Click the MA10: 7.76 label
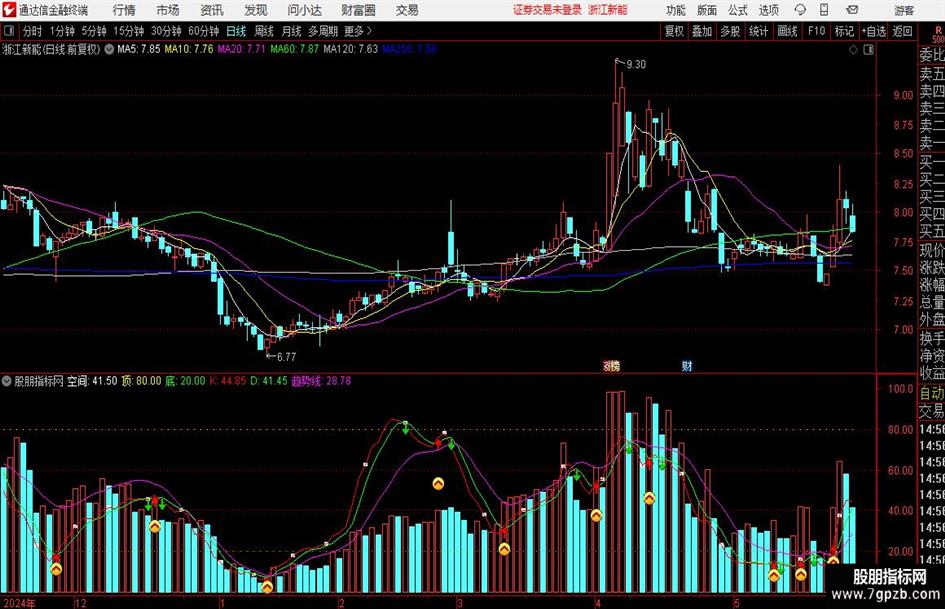This screenshot has height=609, width=945. pos(189,49)
